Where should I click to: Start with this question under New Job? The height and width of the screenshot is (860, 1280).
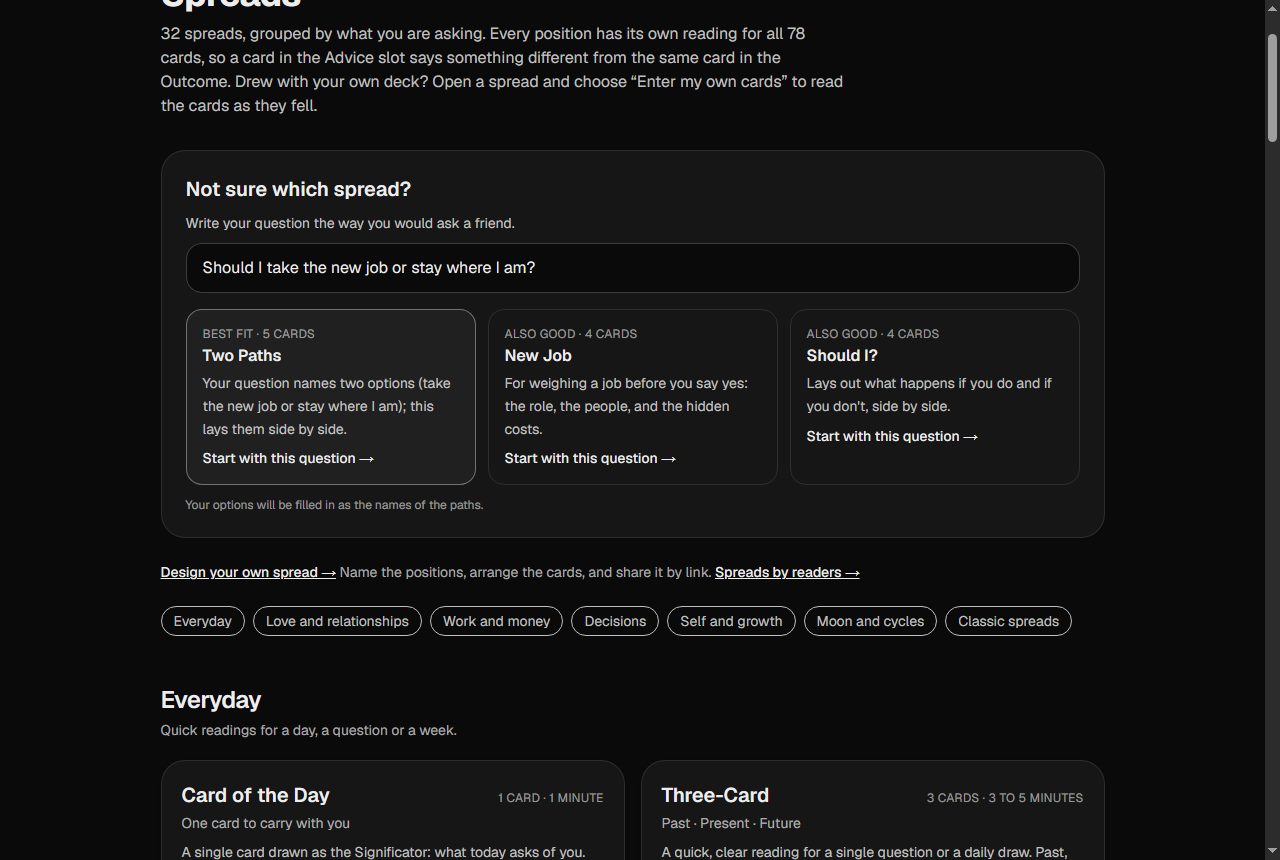[590, 458]
